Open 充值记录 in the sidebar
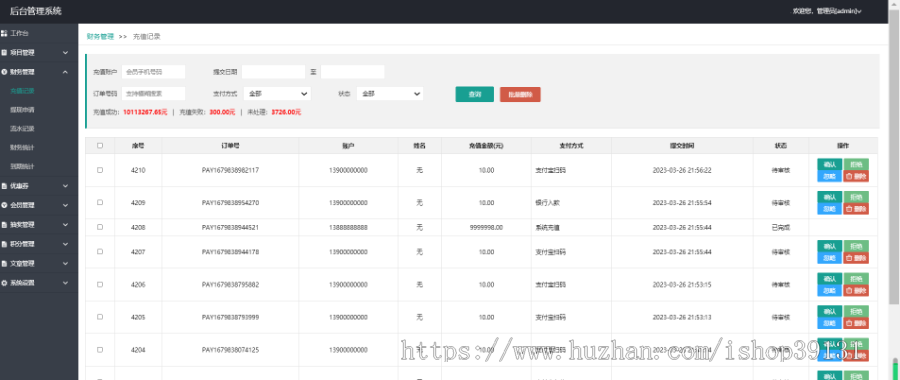 22,91
